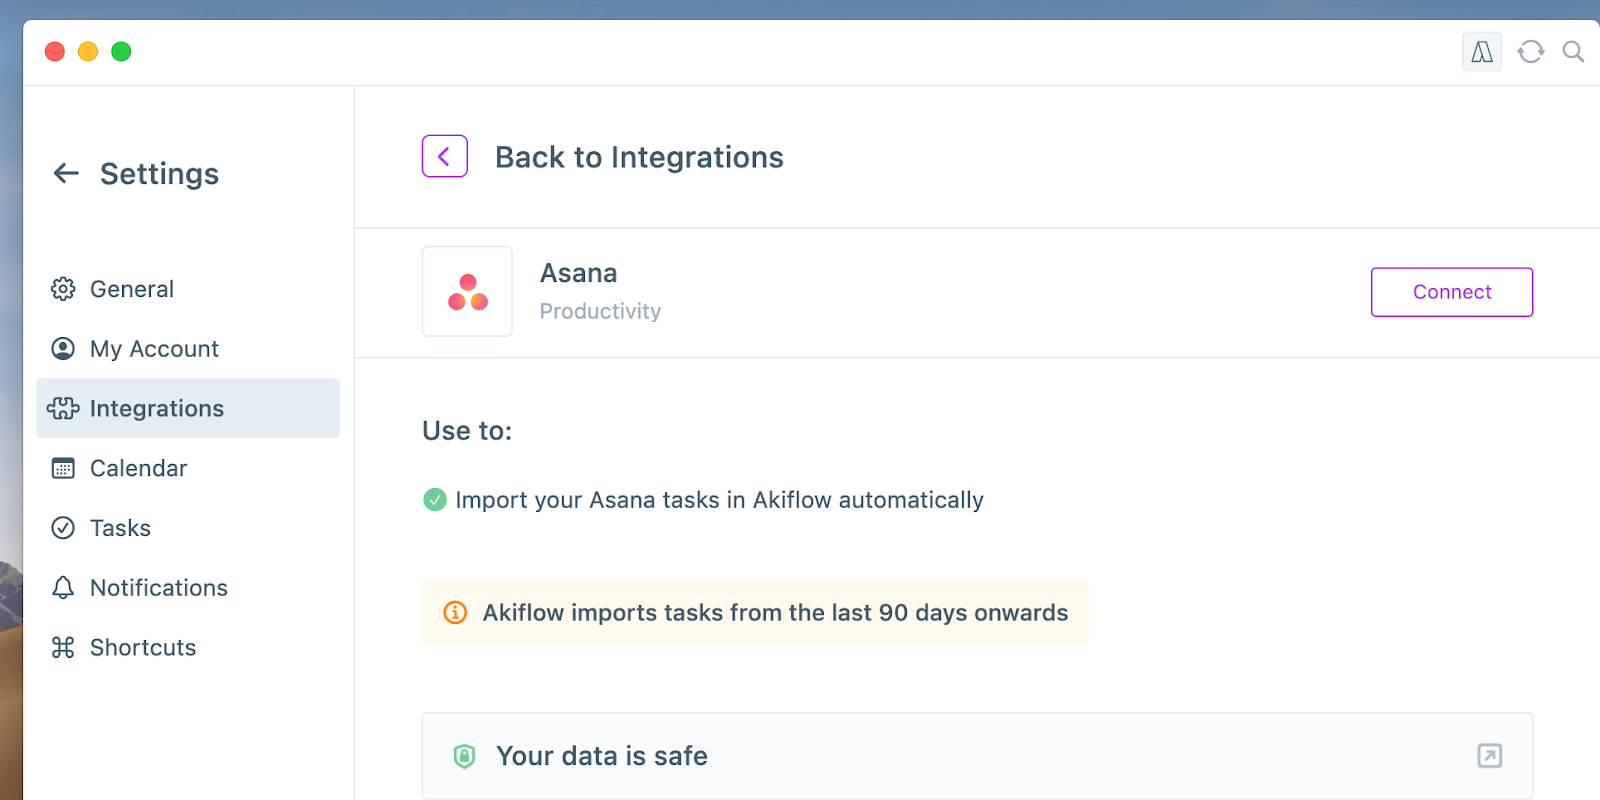Open My Account settings
Viewport: 1600px width, 800px height.
[x=154, y=349]
